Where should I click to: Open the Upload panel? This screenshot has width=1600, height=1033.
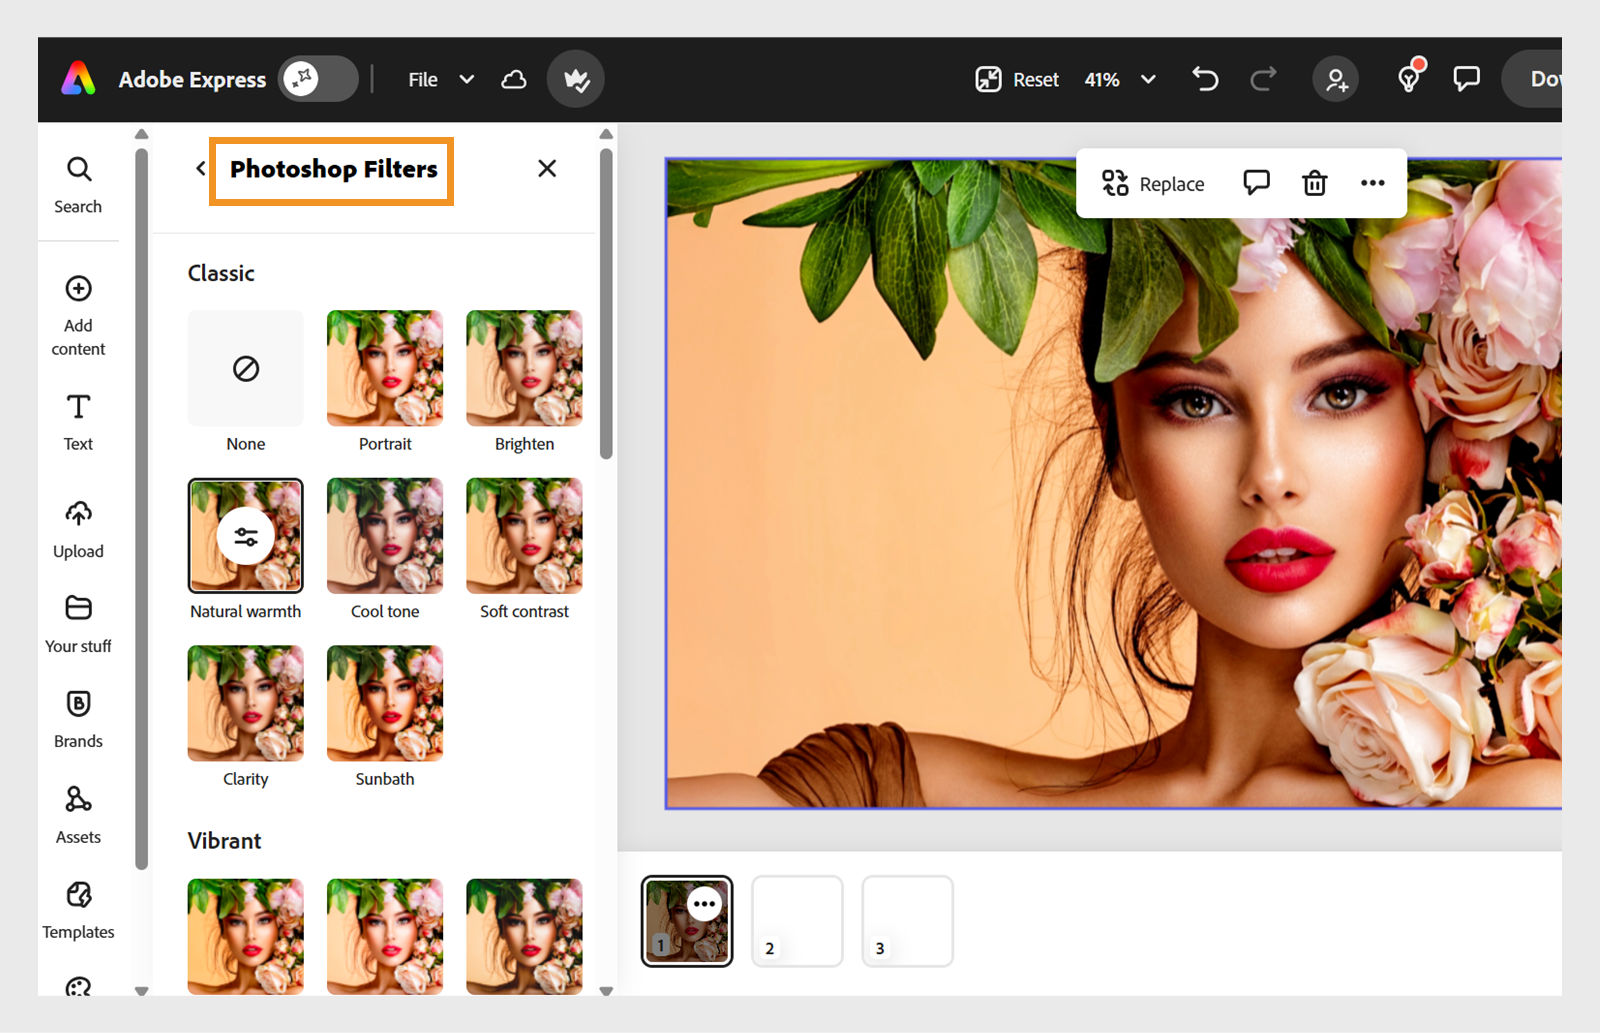[77, 528]
